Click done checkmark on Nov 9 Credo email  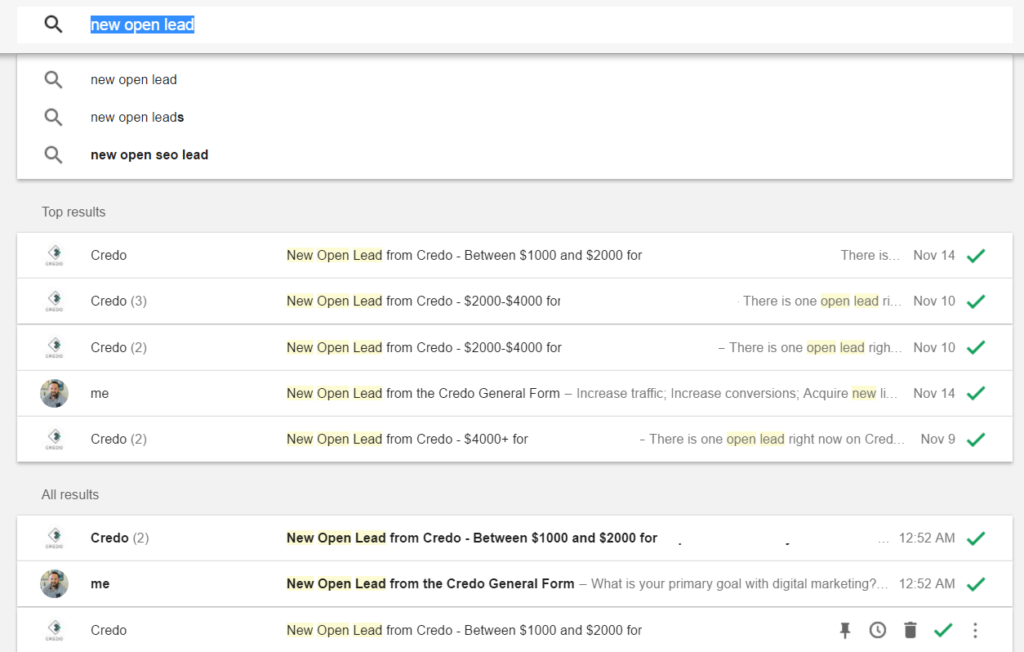976,440
